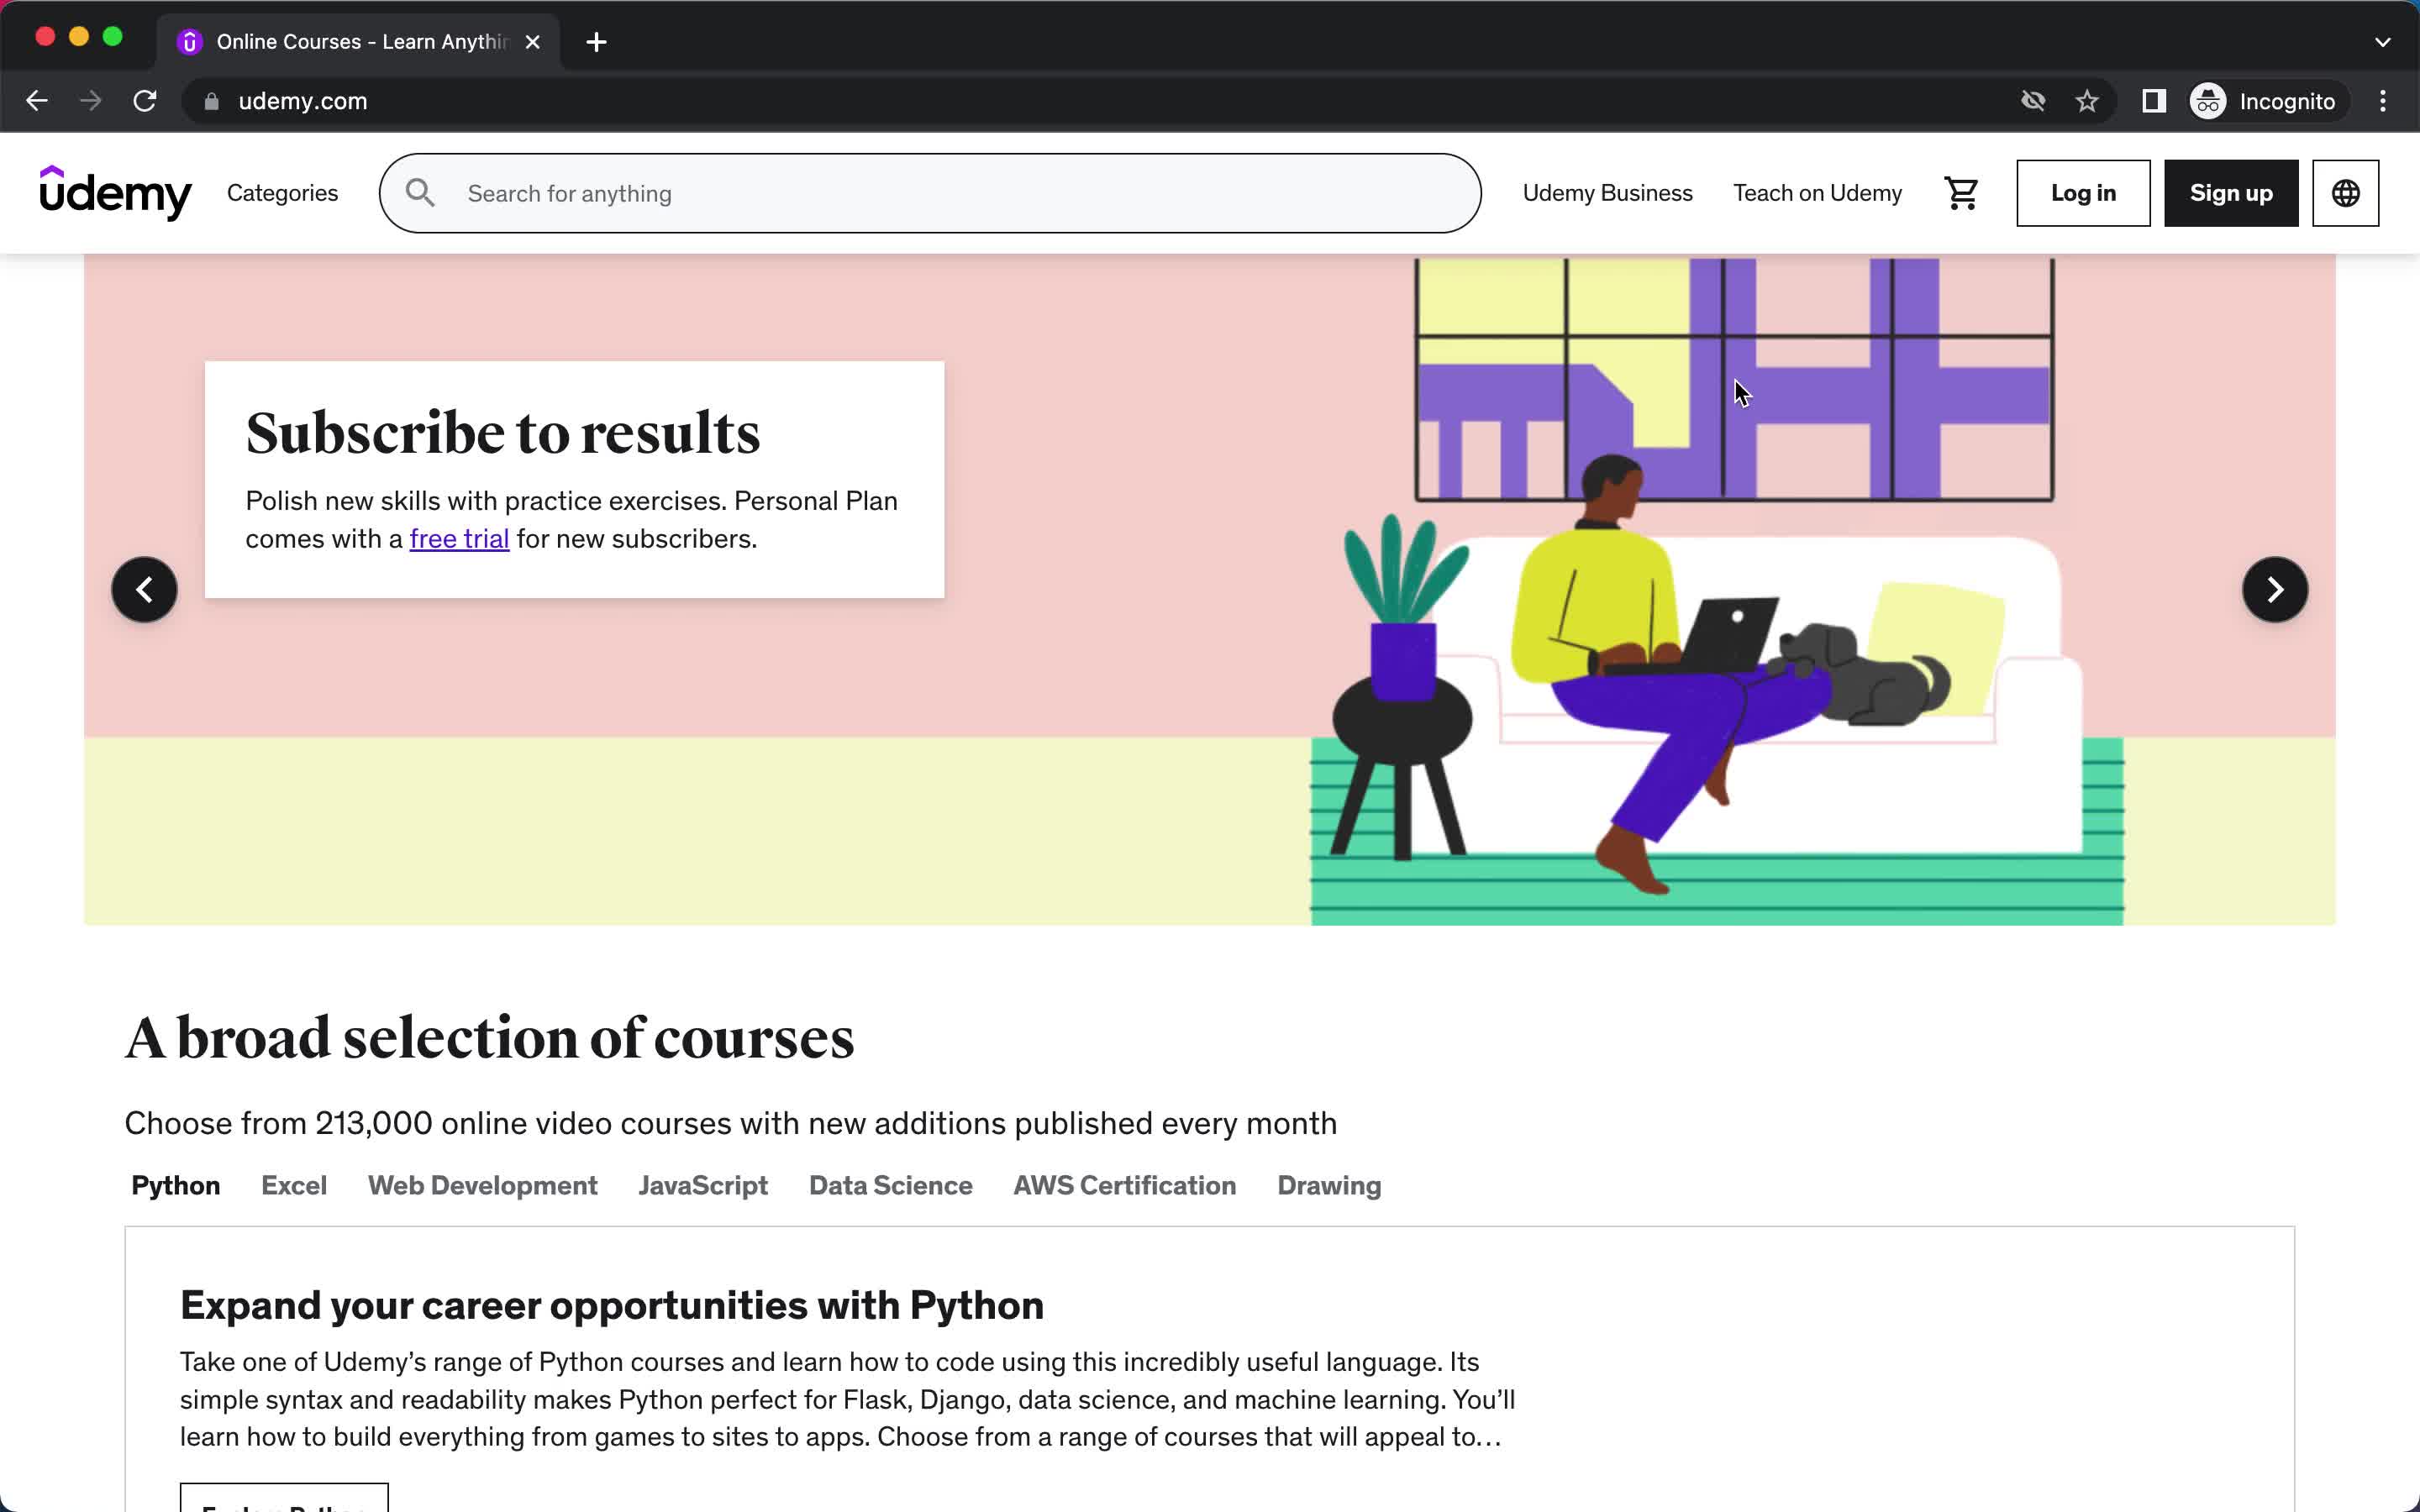Go to the previous carousel slide
This screenshot has height=1512, width=2420.
(144, 589)
